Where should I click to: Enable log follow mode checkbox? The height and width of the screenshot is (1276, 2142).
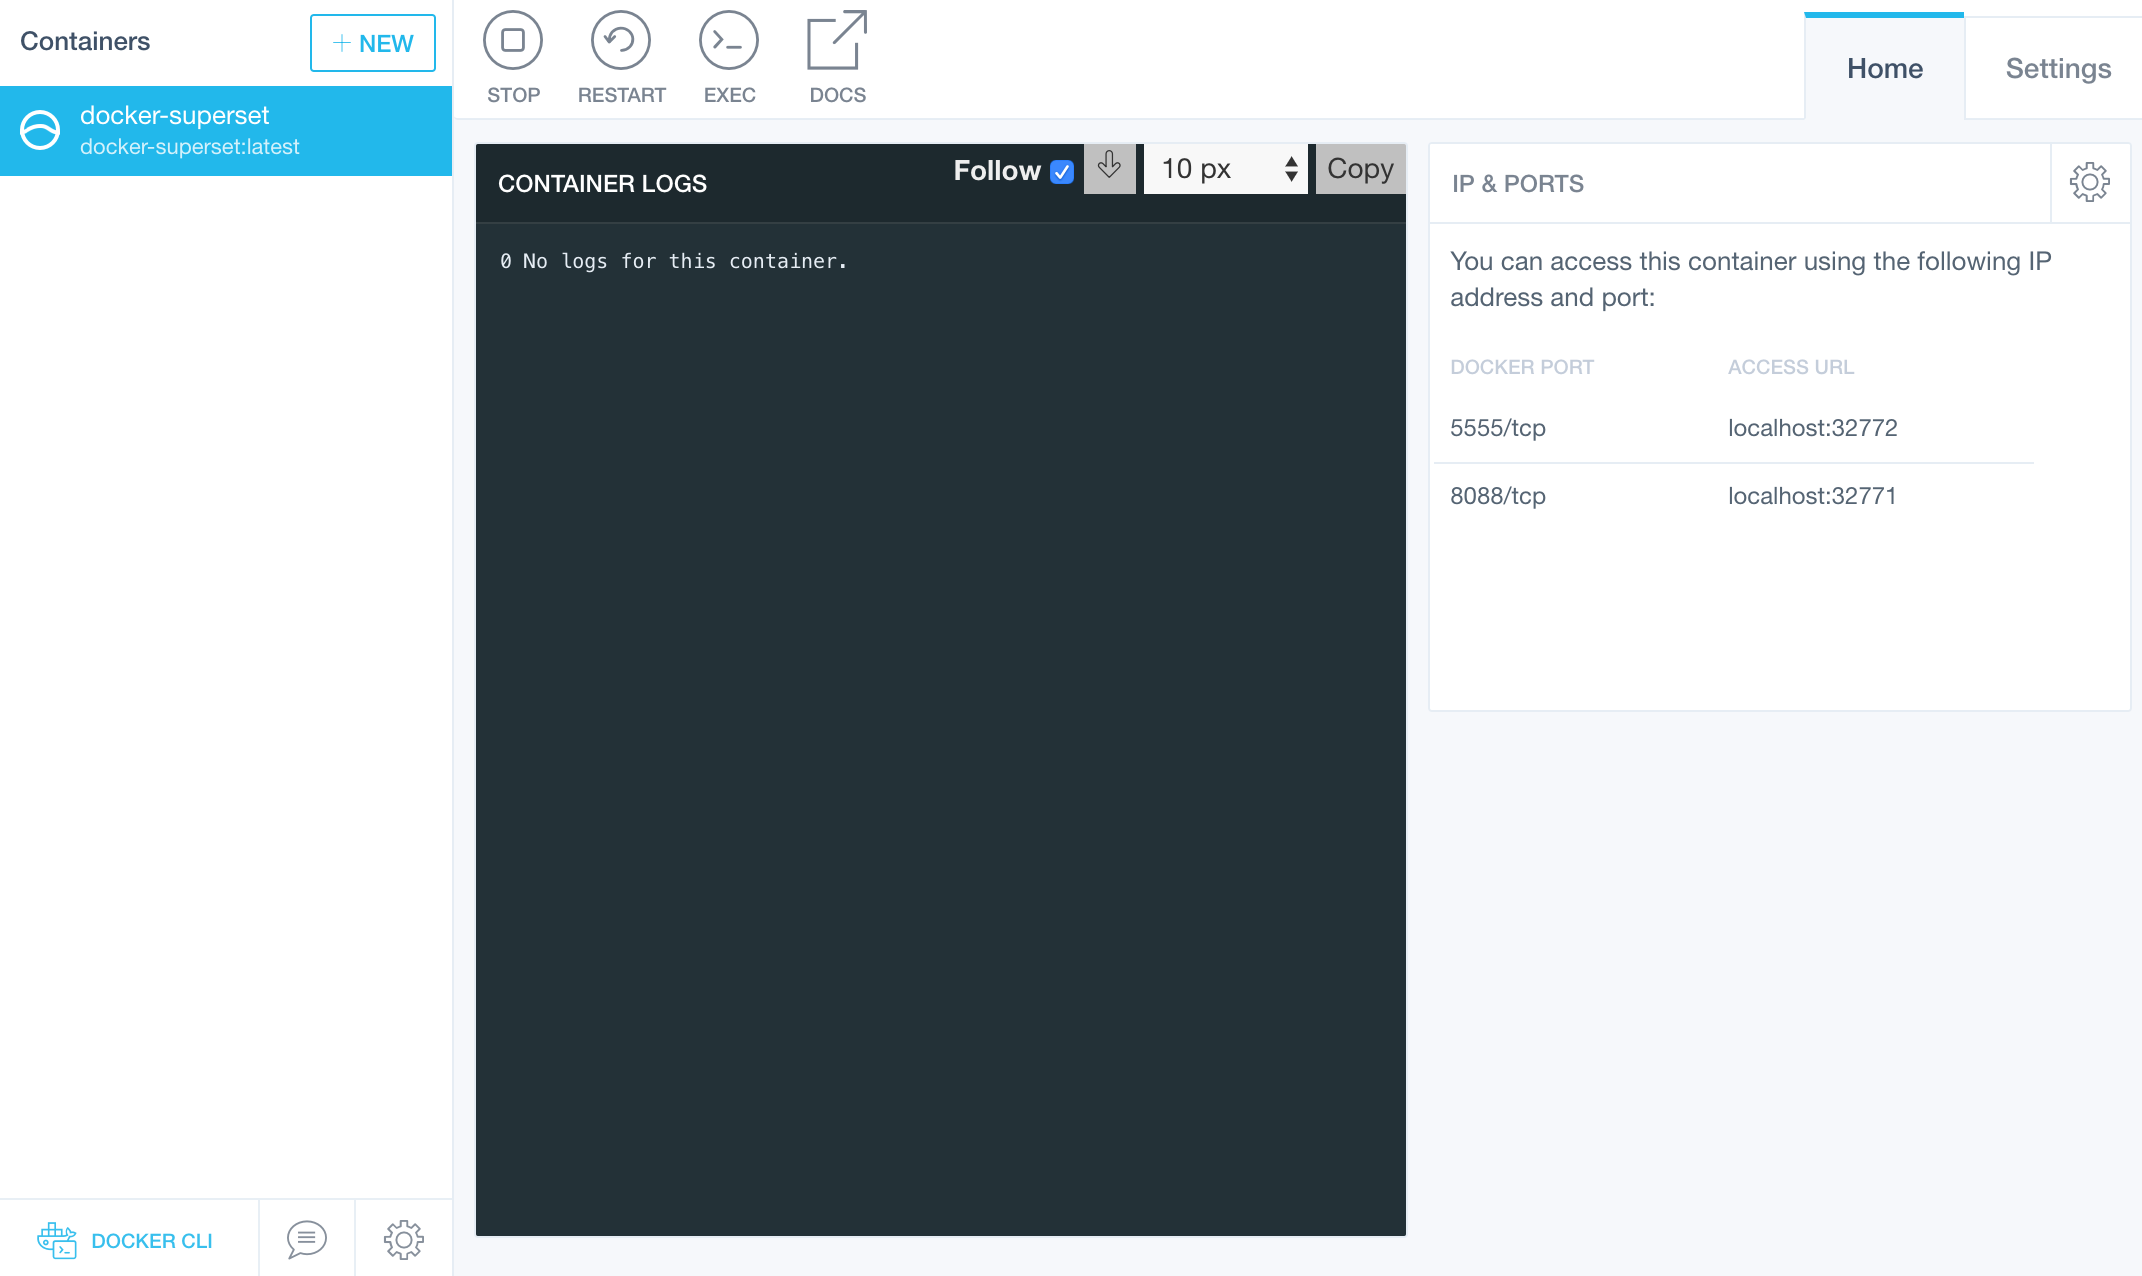click(x=1062, y=170)
